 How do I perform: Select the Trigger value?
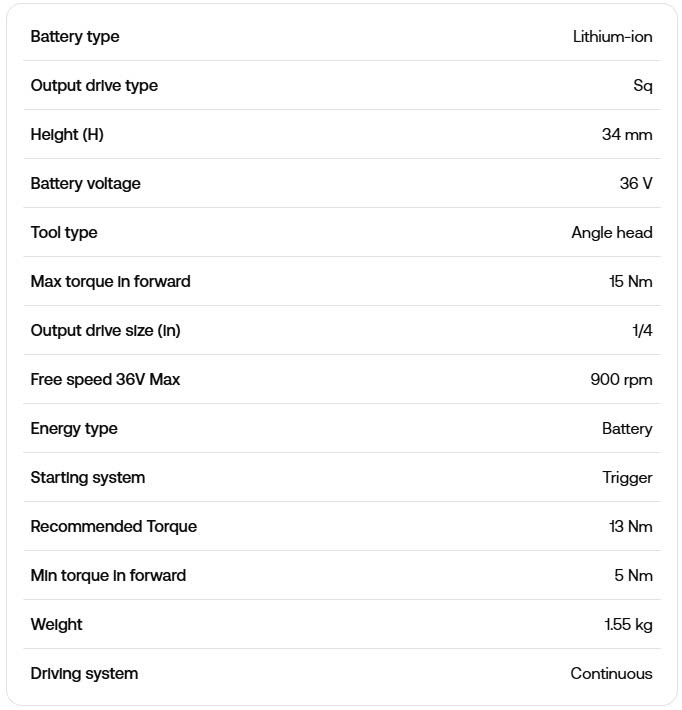[x=627, y=478]
